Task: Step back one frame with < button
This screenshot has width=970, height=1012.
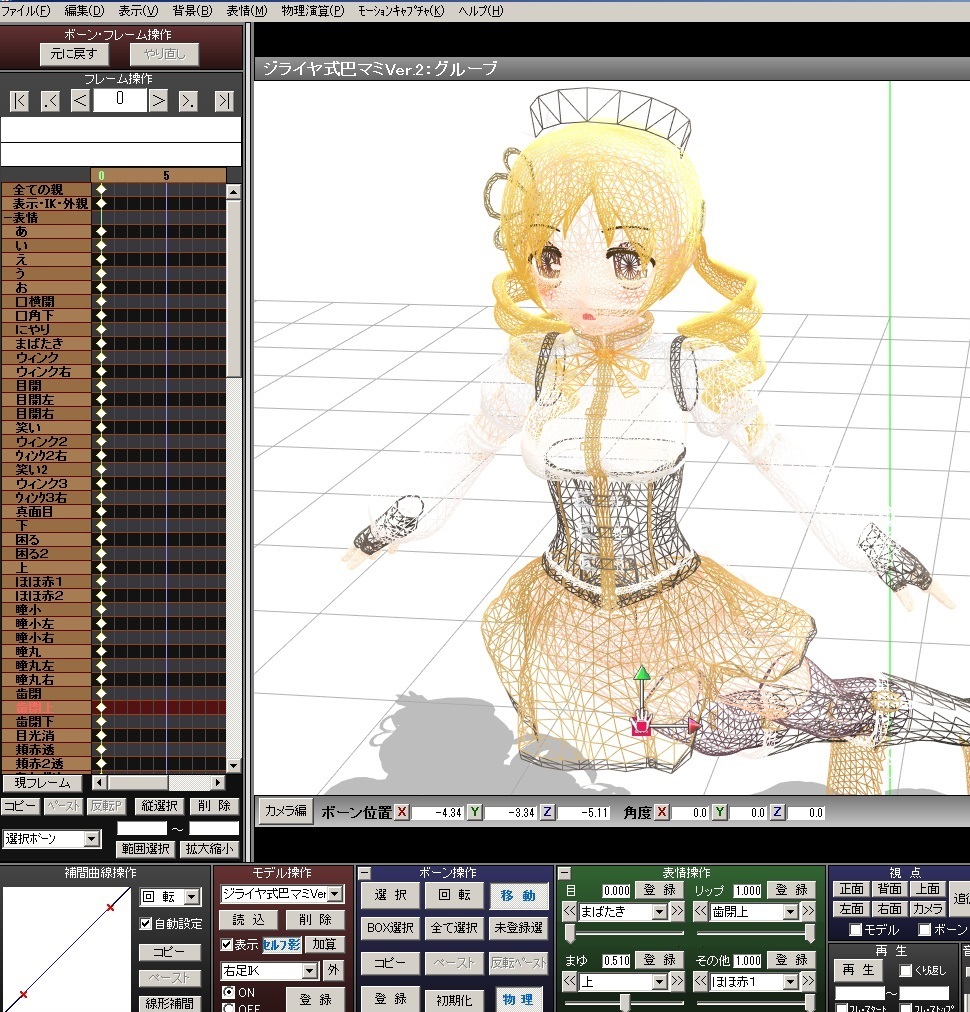Action: pos(80,101)
